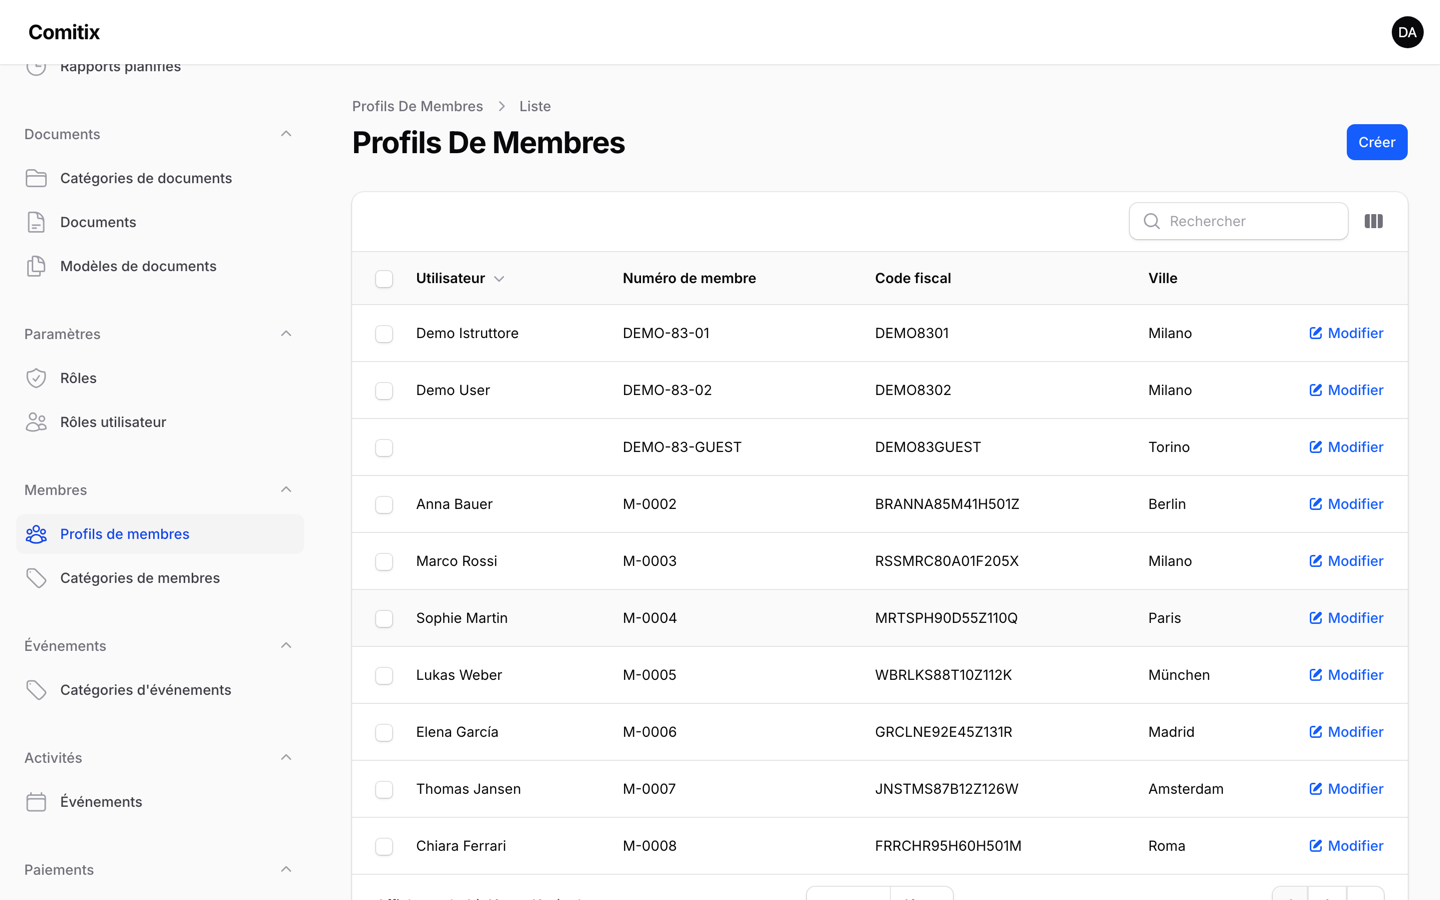
Task: Click fiscal code BRANNA85M41H501Z
Action: tap(947, 504)
